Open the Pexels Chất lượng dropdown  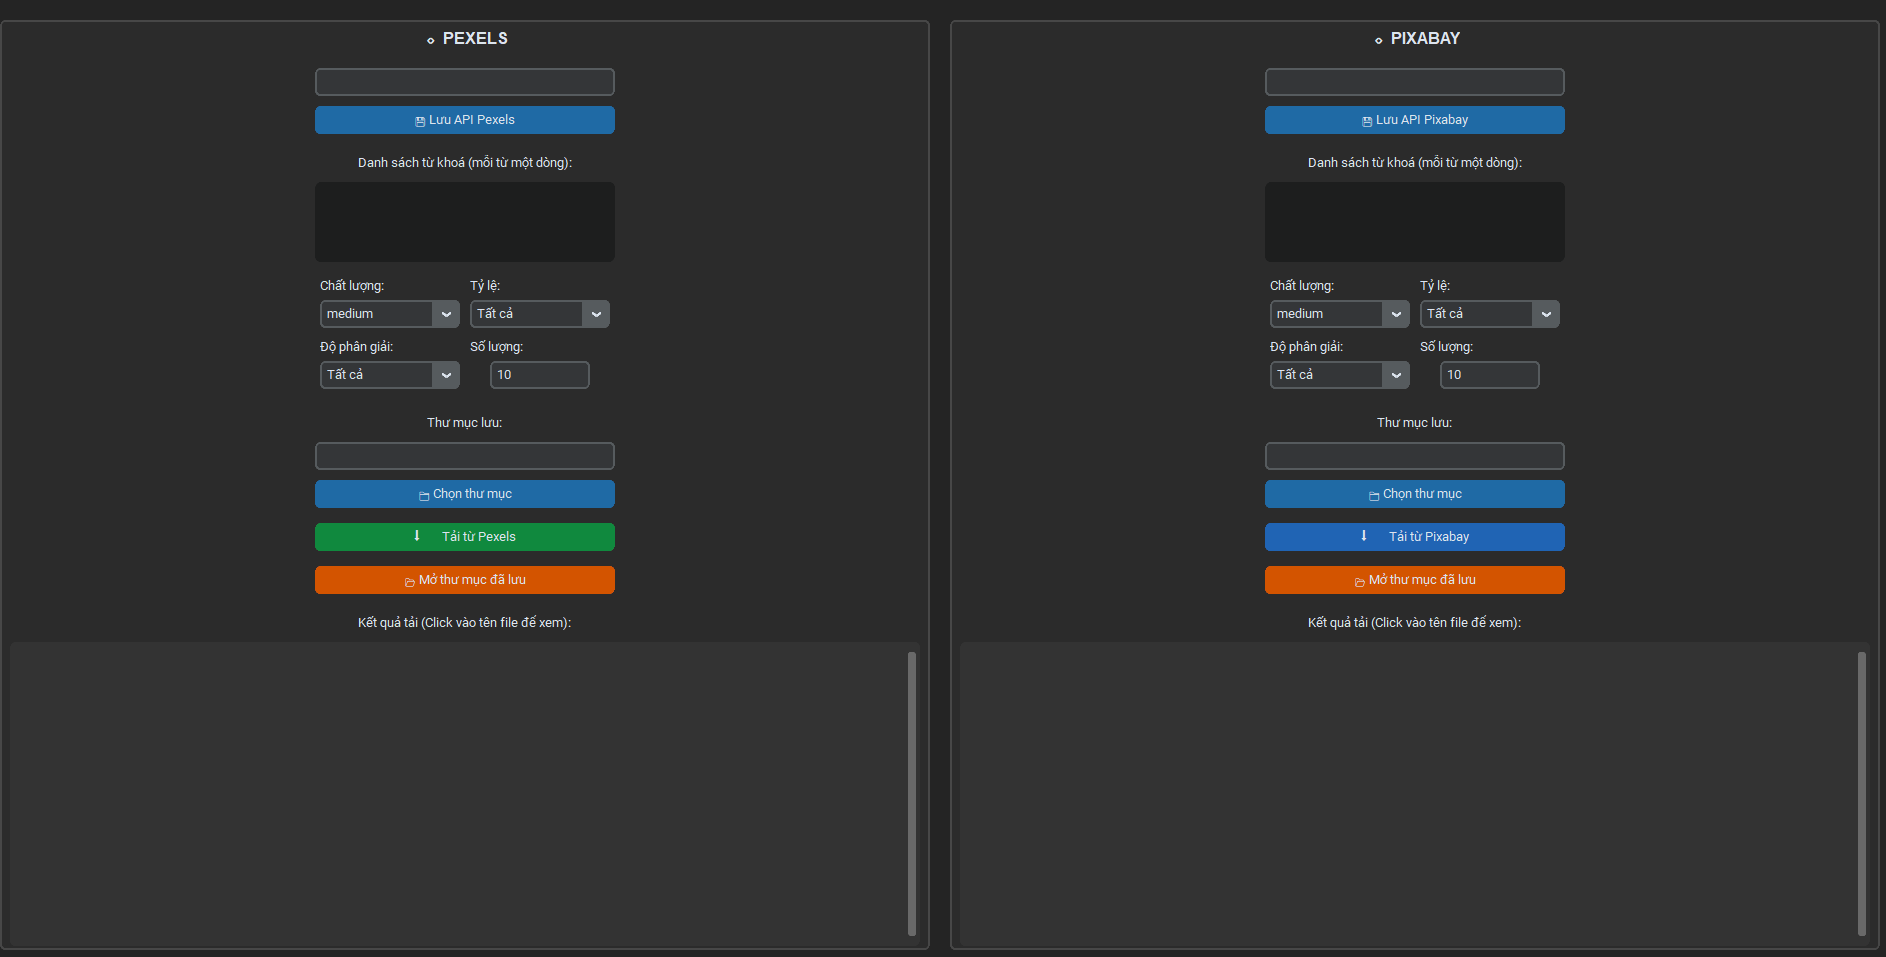pyautogui.click(x=389, y=314)
